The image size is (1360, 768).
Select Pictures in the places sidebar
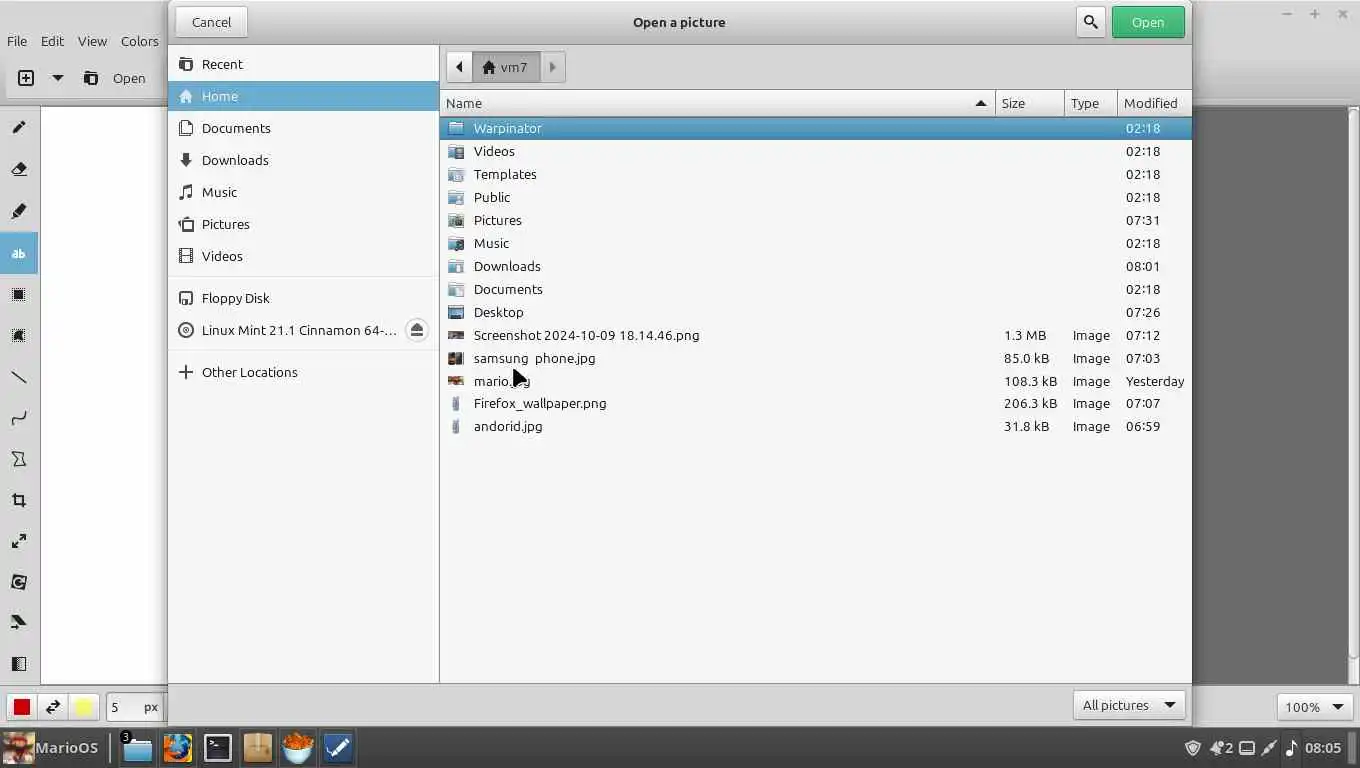click(304, 224)
